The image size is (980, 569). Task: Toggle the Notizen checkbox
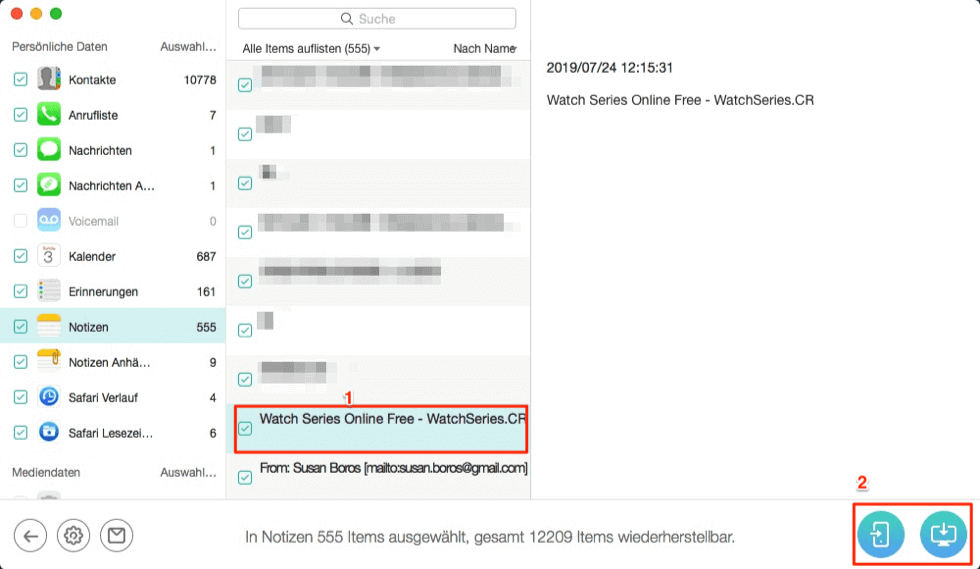21,326
